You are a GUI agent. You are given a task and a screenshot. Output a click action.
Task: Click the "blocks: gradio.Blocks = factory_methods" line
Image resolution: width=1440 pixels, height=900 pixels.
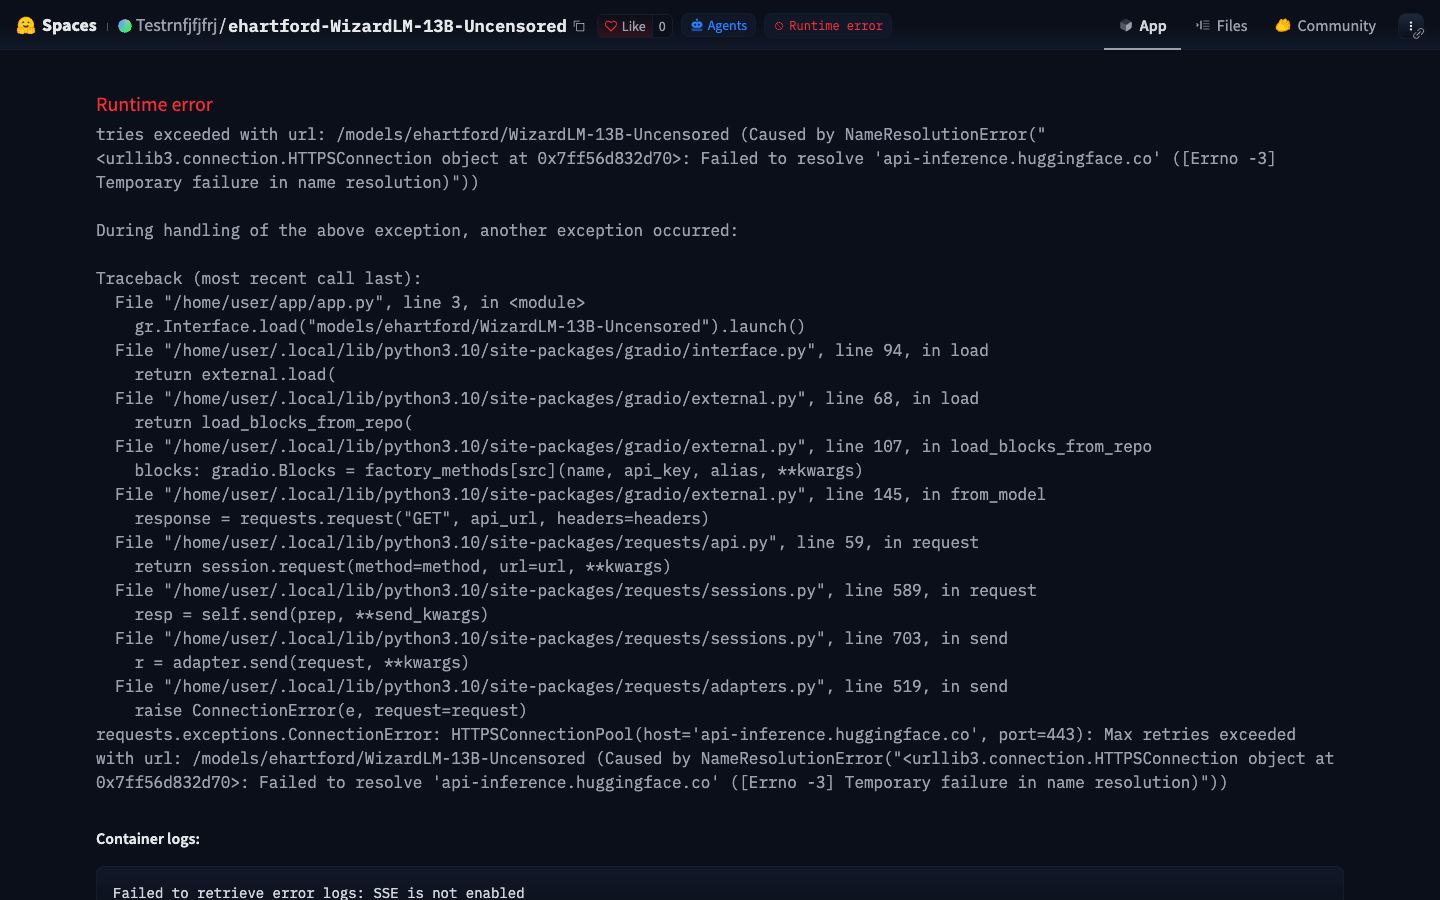[x=499, y=470]
